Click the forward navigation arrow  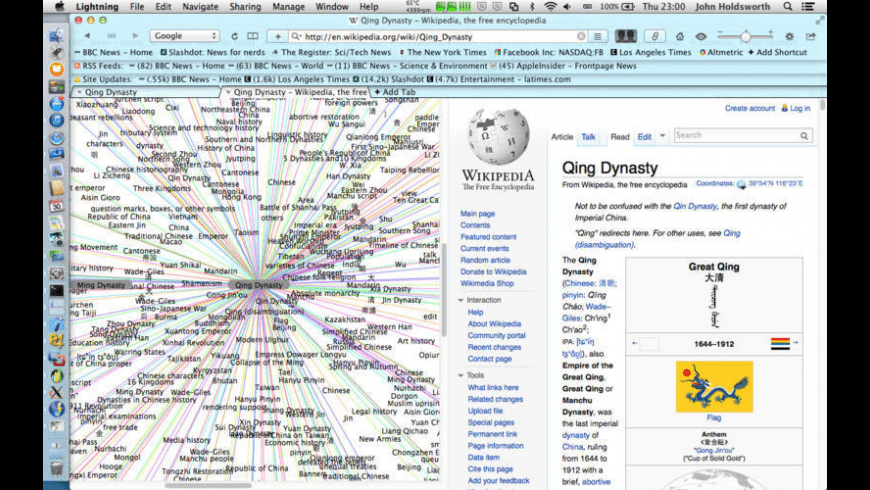[x=135, y=36]
